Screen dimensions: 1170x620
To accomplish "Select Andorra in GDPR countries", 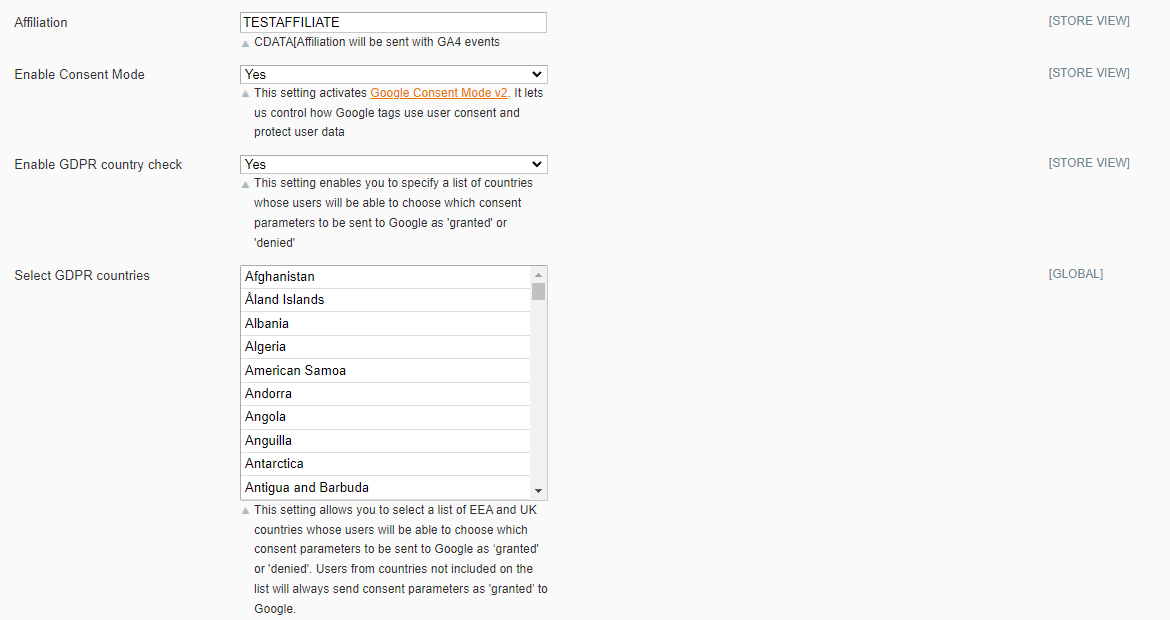I will pyautogui.click(x=385, y=394).
